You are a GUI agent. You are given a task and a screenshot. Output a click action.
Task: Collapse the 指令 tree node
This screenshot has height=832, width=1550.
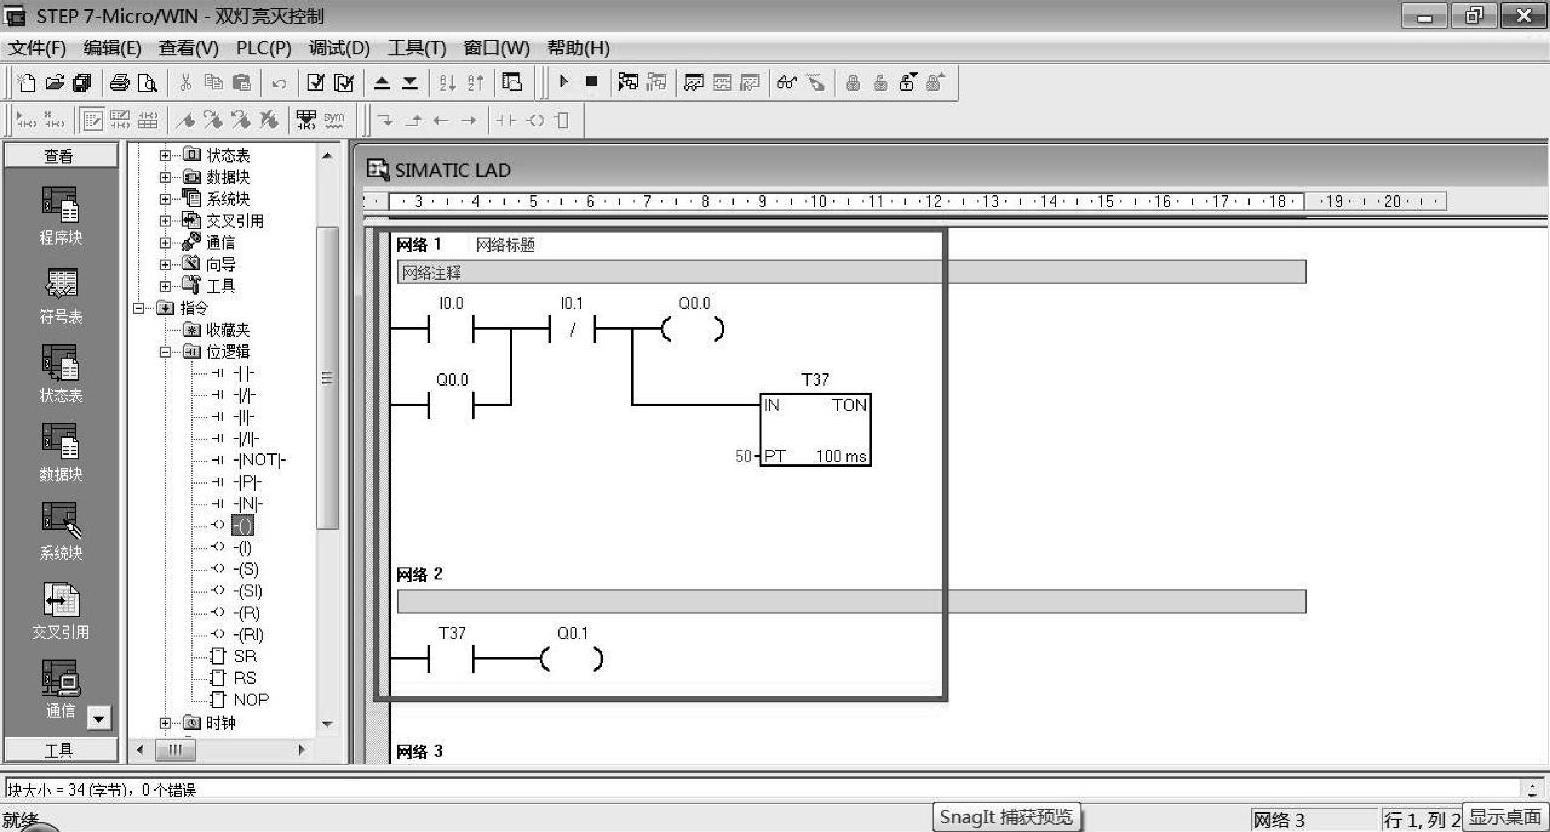(x=139, y=308)
